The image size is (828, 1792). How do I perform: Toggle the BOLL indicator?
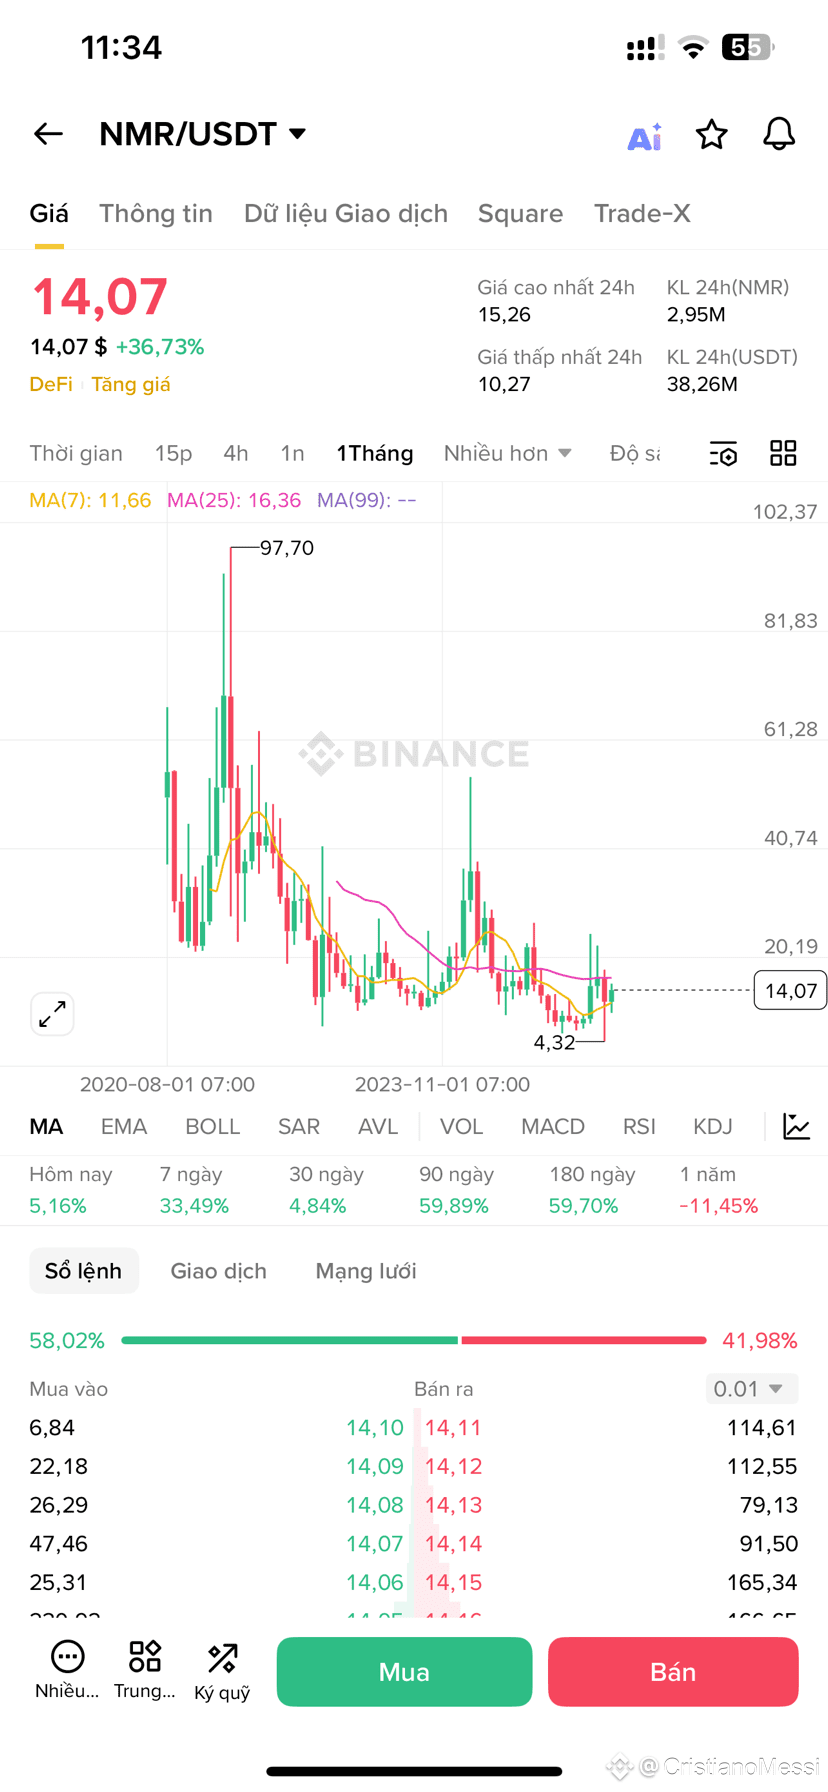213,1127
